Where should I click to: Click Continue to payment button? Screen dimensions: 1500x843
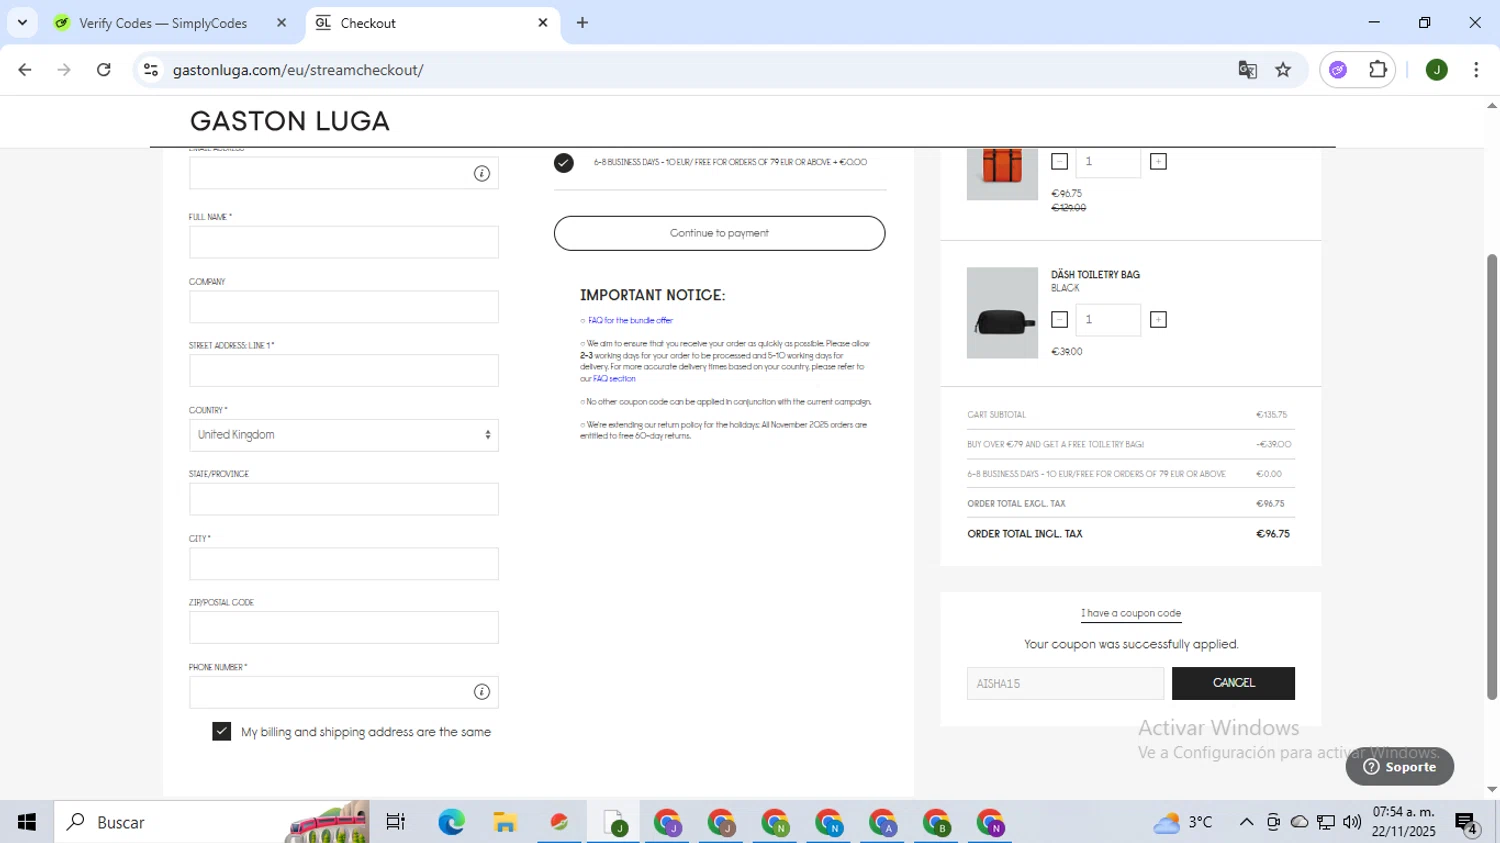[719, 233]
